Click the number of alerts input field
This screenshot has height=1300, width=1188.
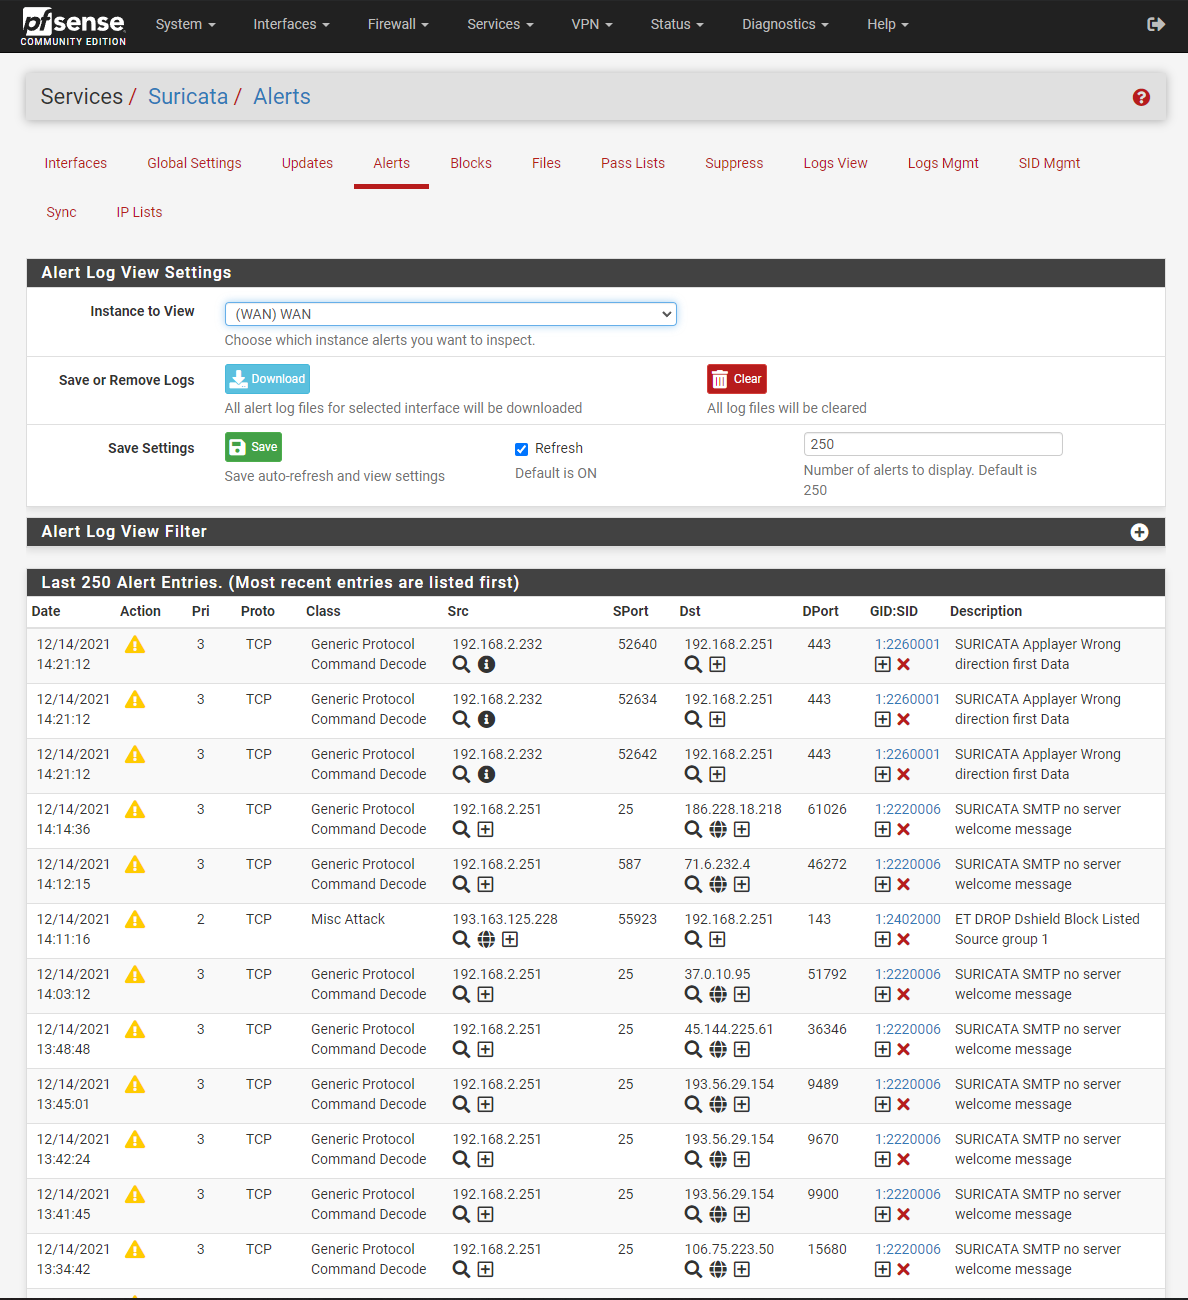pos(932,444)
